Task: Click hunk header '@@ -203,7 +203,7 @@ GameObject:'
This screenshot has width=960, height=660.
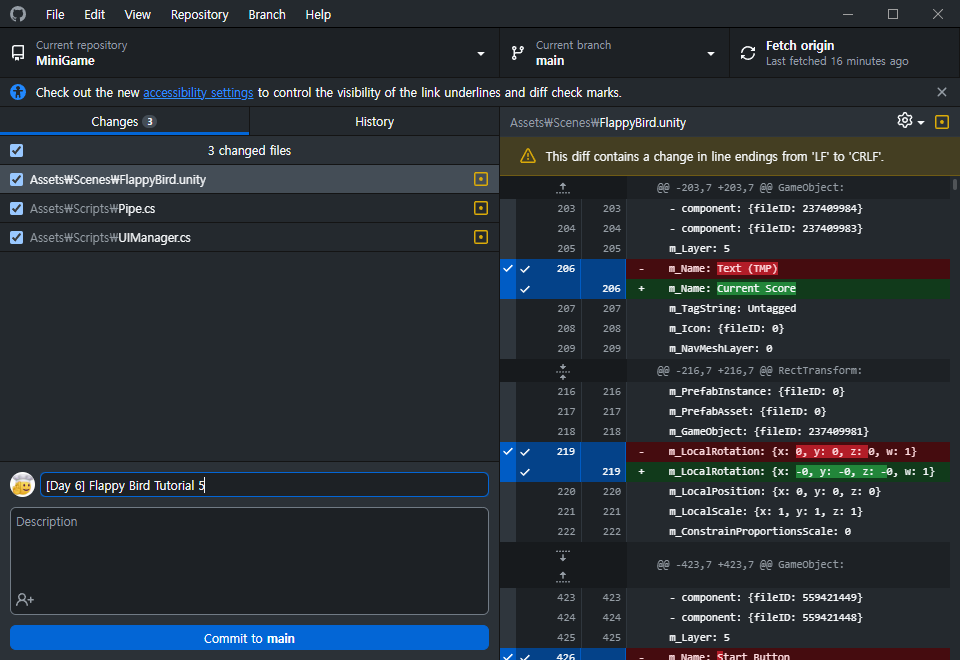Action: pyautogui.click(x=750, y=187)
